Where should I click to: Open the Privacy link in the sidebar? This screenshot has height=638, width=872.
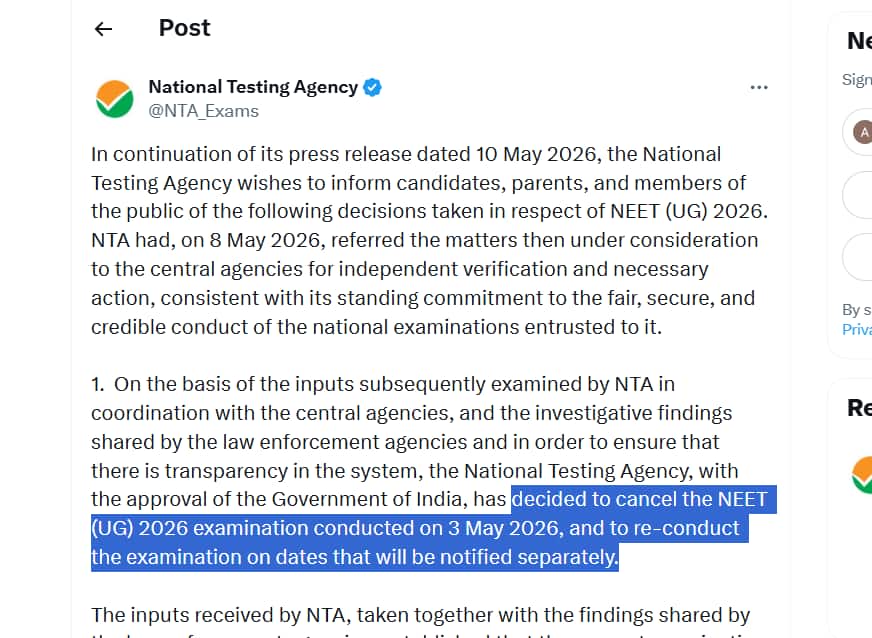[856, 329]
